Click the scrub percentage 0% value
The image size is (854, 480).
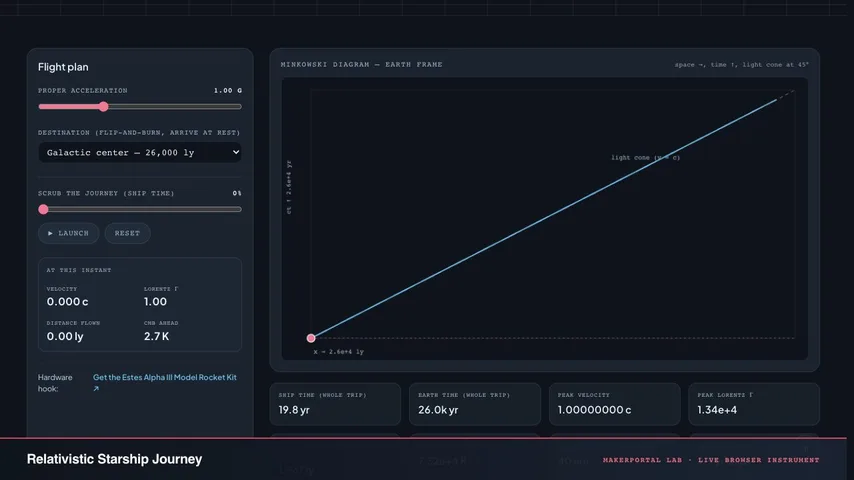click(237, 193)
